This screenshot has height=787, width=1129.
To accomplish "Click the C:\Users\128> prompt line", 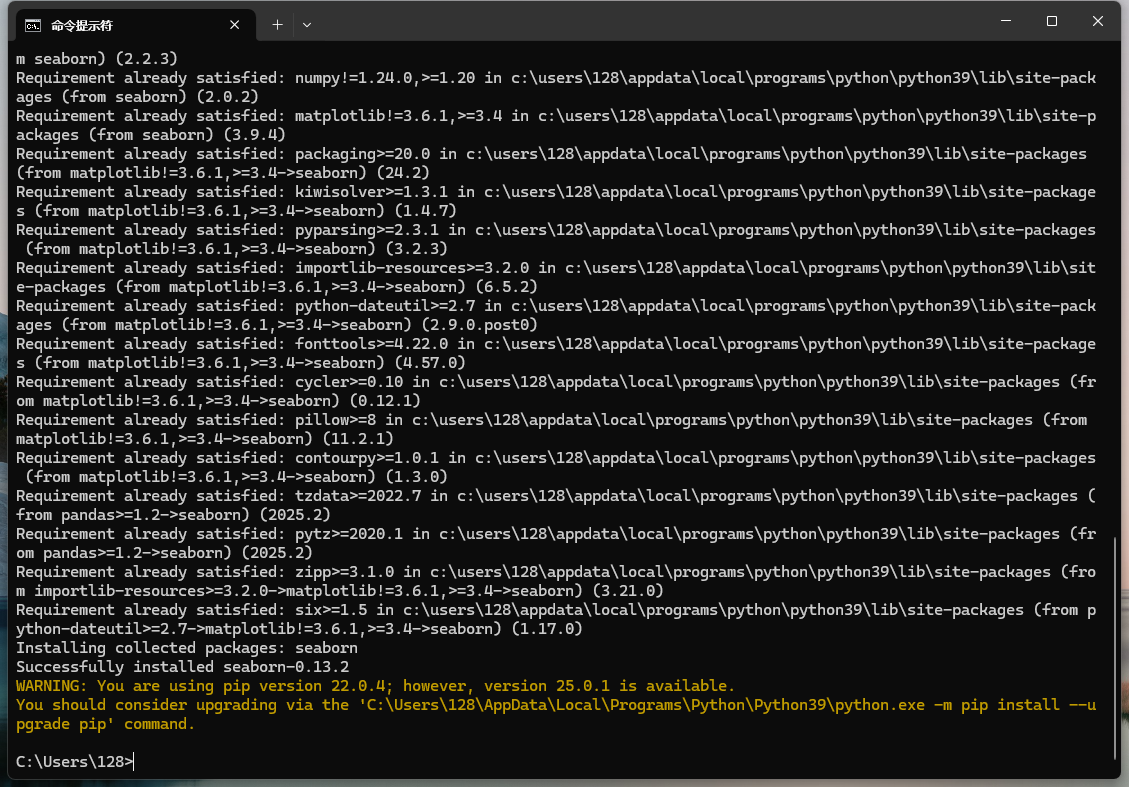I will click(x=75, y=762).
